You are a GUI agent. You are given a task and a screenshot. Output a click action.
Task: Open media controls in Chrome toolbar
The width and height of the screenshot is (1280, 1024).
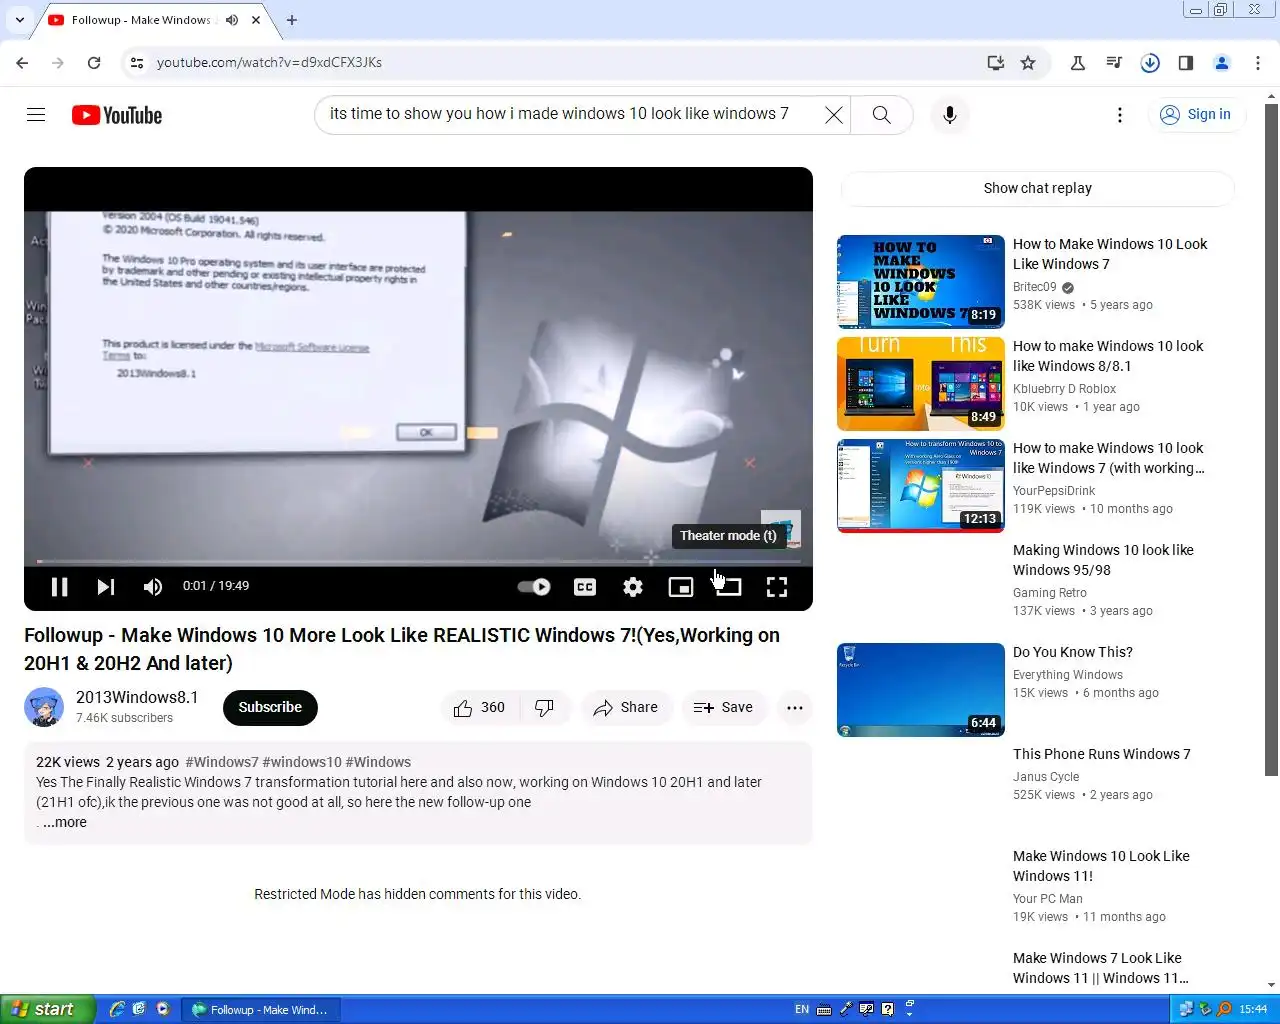pyautogui.click(x=1114, y=62)
